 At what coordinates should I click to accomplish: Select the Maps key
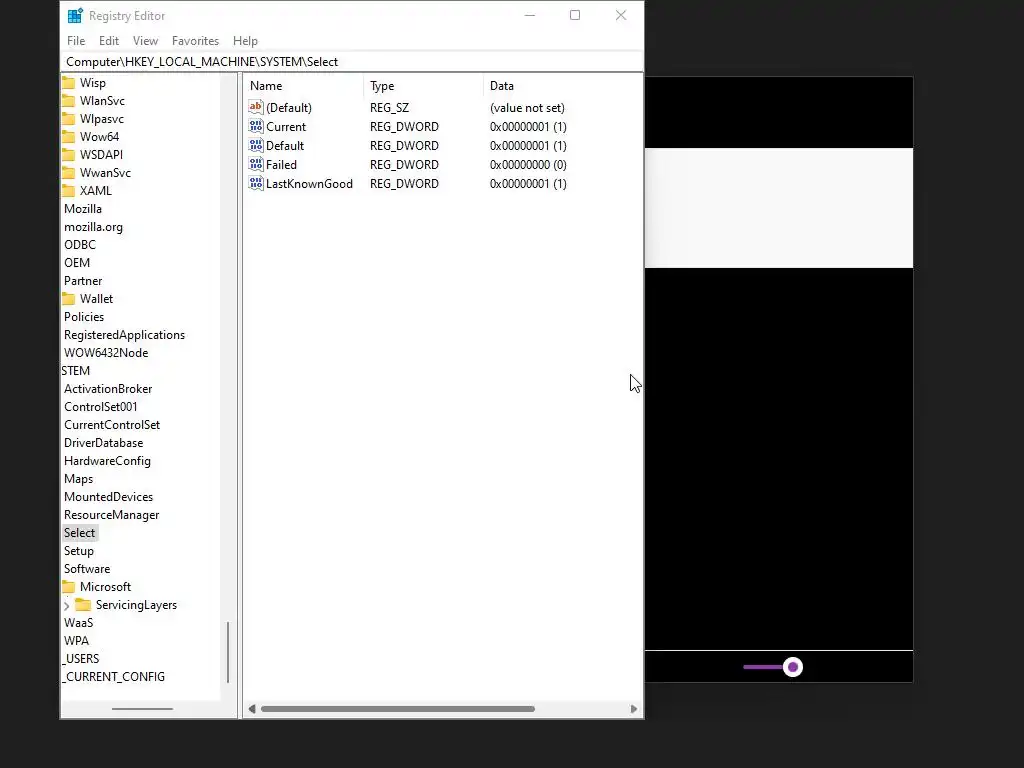(78, 479)
